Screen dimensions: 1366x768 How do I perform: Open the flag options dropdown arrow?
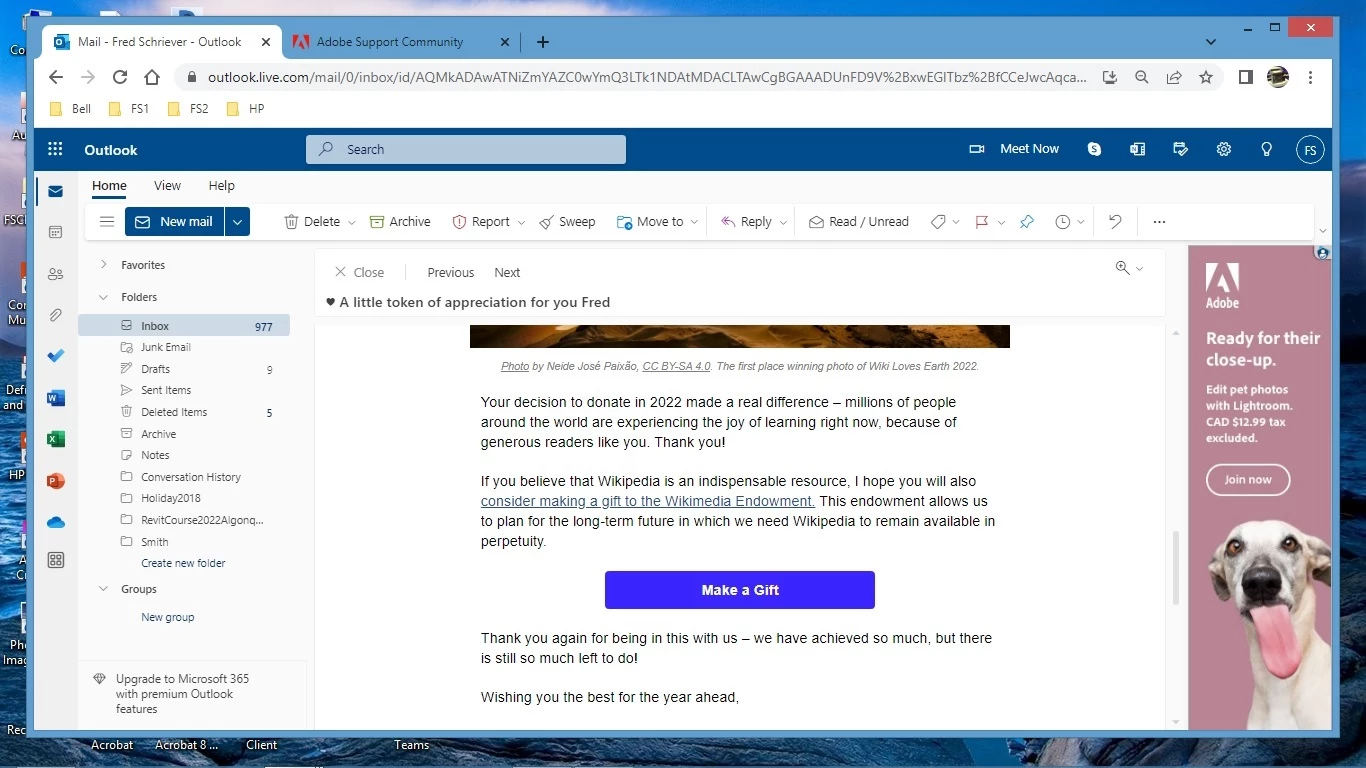click(x=1001, y=222)
